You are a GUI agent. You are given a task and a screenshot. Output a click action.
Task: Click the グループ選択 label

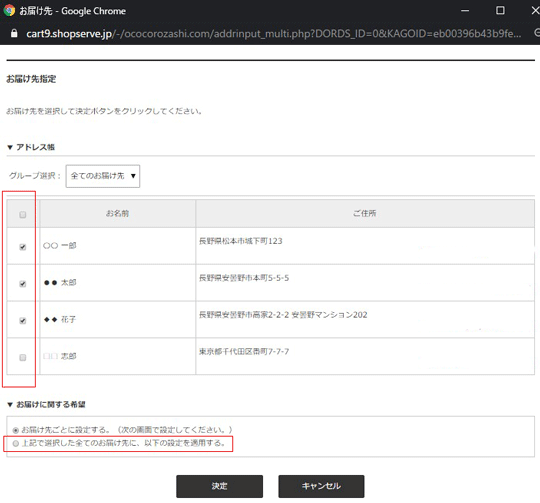[34, 176]
